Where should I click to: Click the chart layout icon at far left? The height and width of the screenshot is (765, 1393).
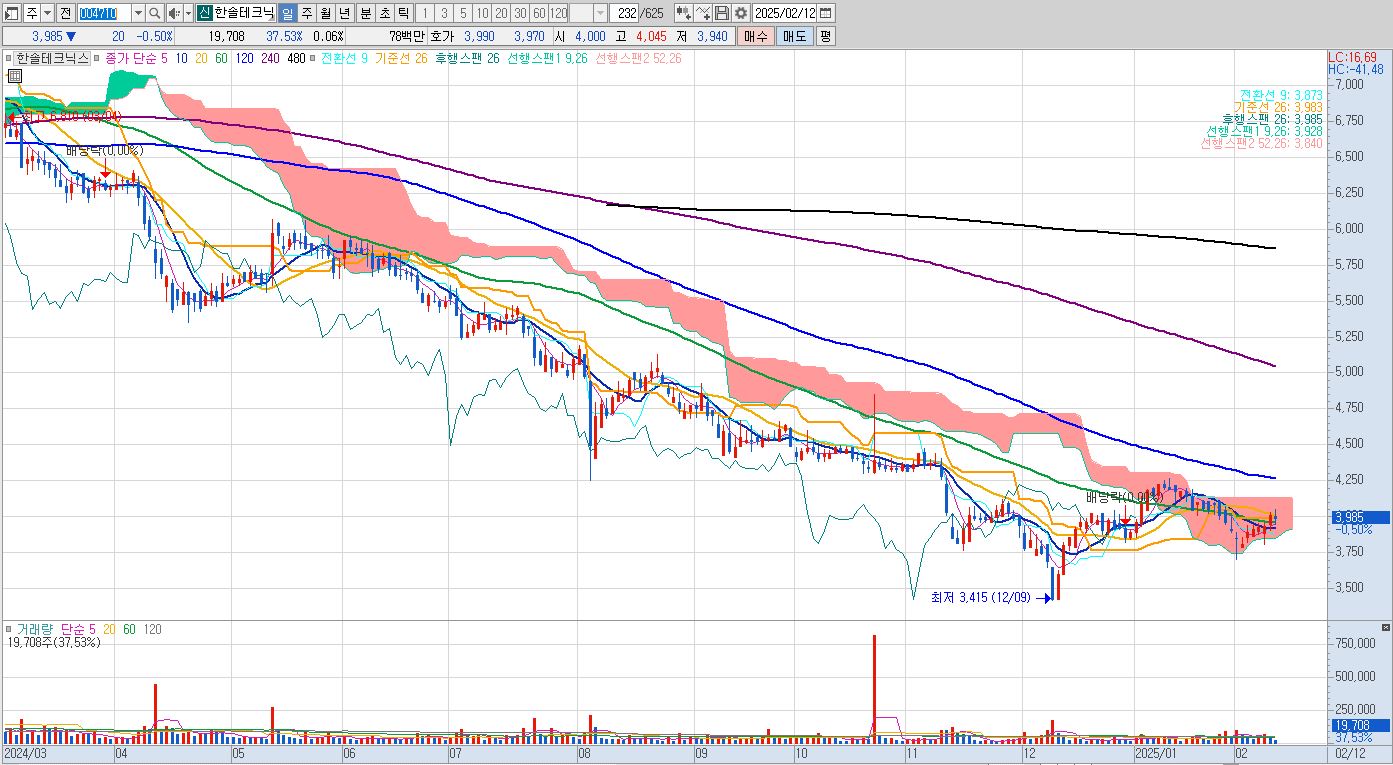12,13
